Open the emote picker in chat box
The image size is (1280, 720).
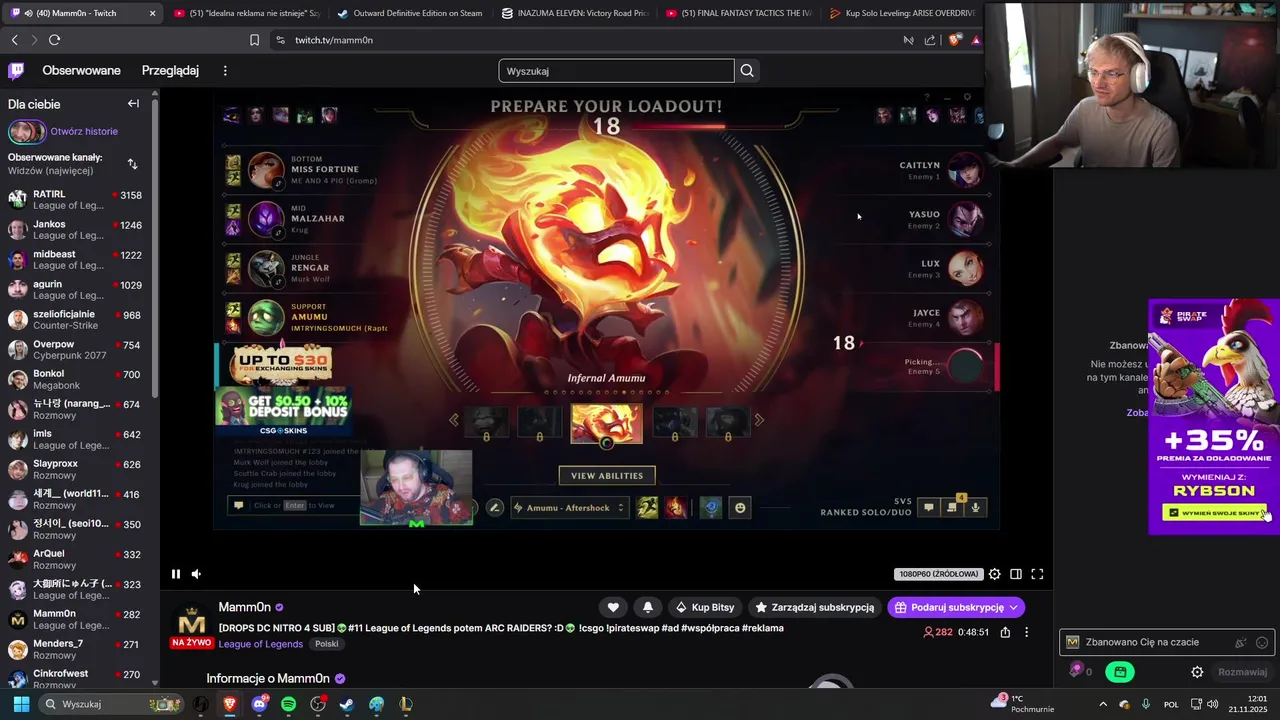1262,643
